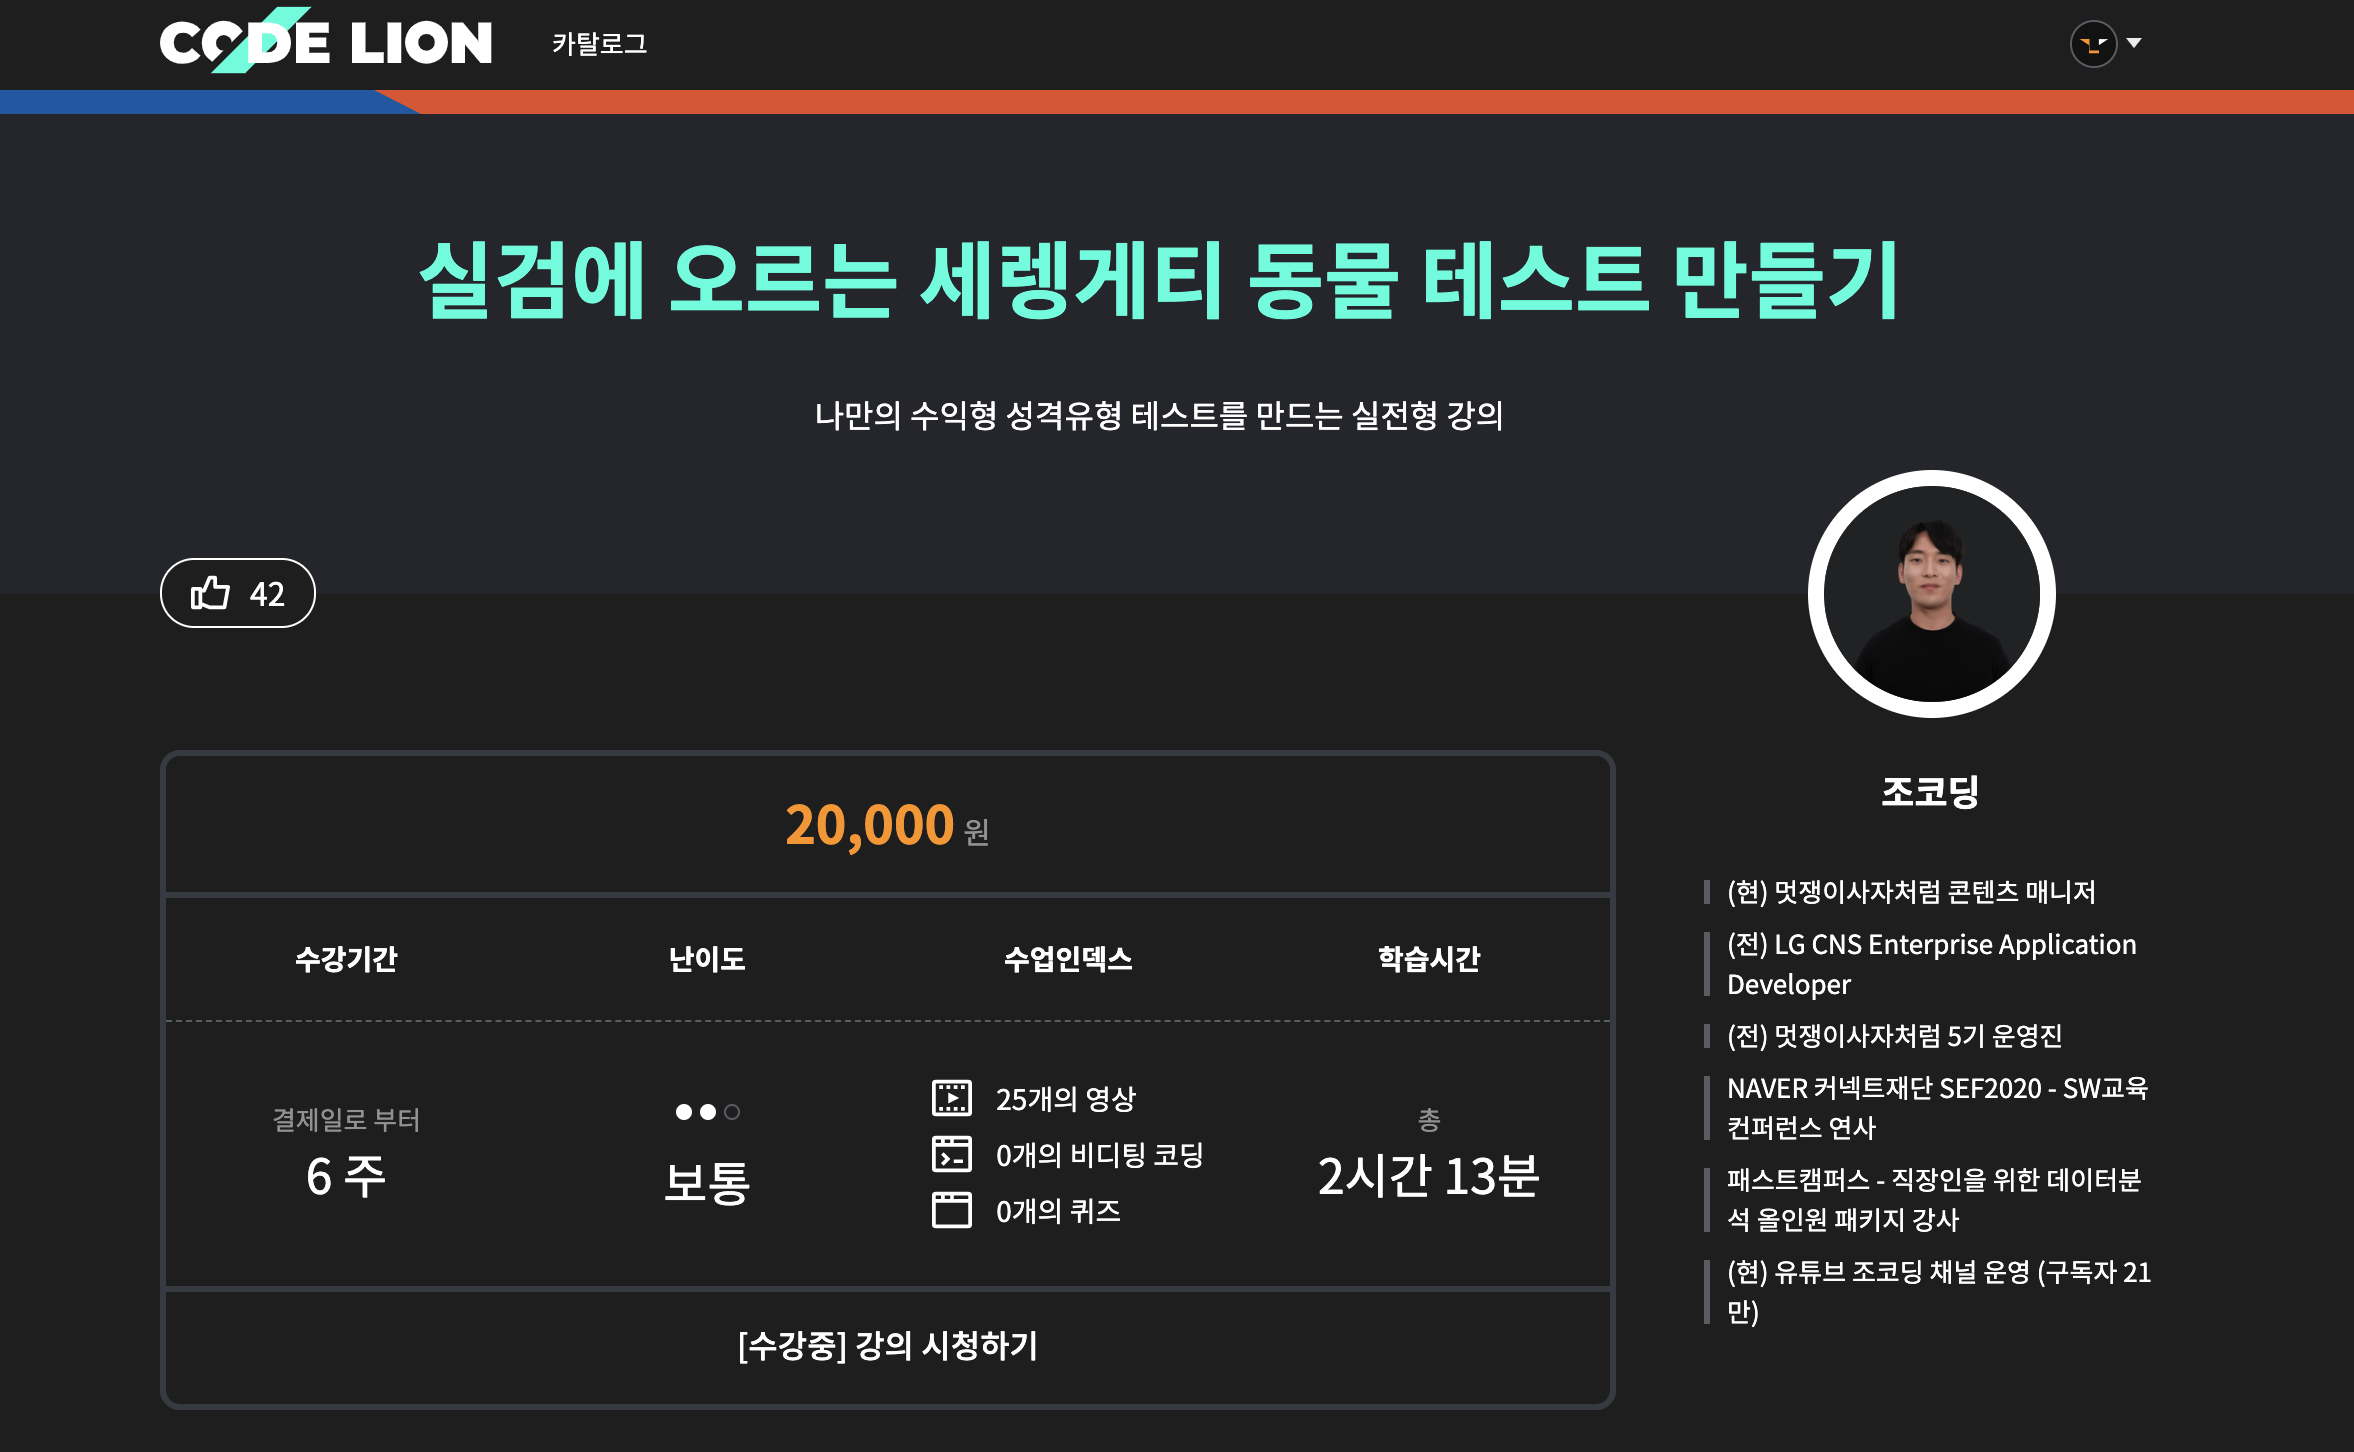
Task: Expand the profile dropdown arrow
Action: [2134, 43]
